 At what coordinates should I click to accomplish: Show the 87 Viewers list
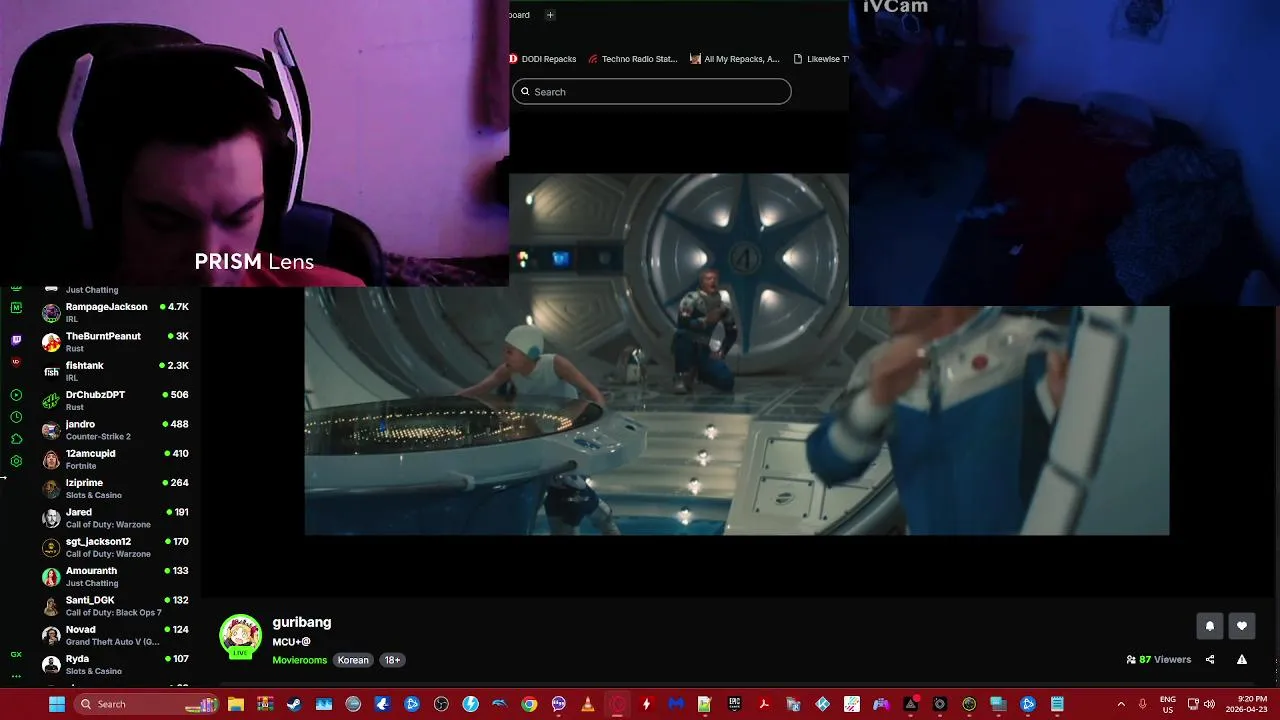[x=1159, y=660]
